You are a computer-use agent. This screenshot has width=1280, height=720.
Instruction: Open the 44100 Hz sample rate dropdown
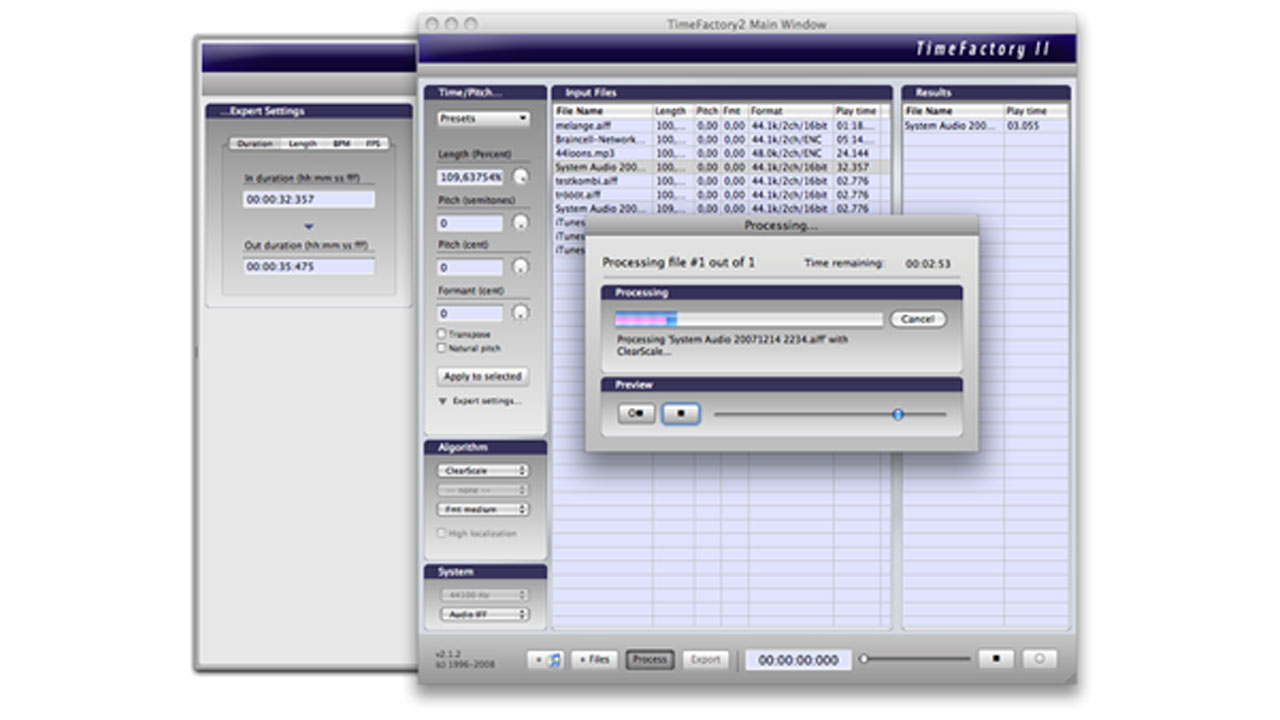click(x=483, y=595)
